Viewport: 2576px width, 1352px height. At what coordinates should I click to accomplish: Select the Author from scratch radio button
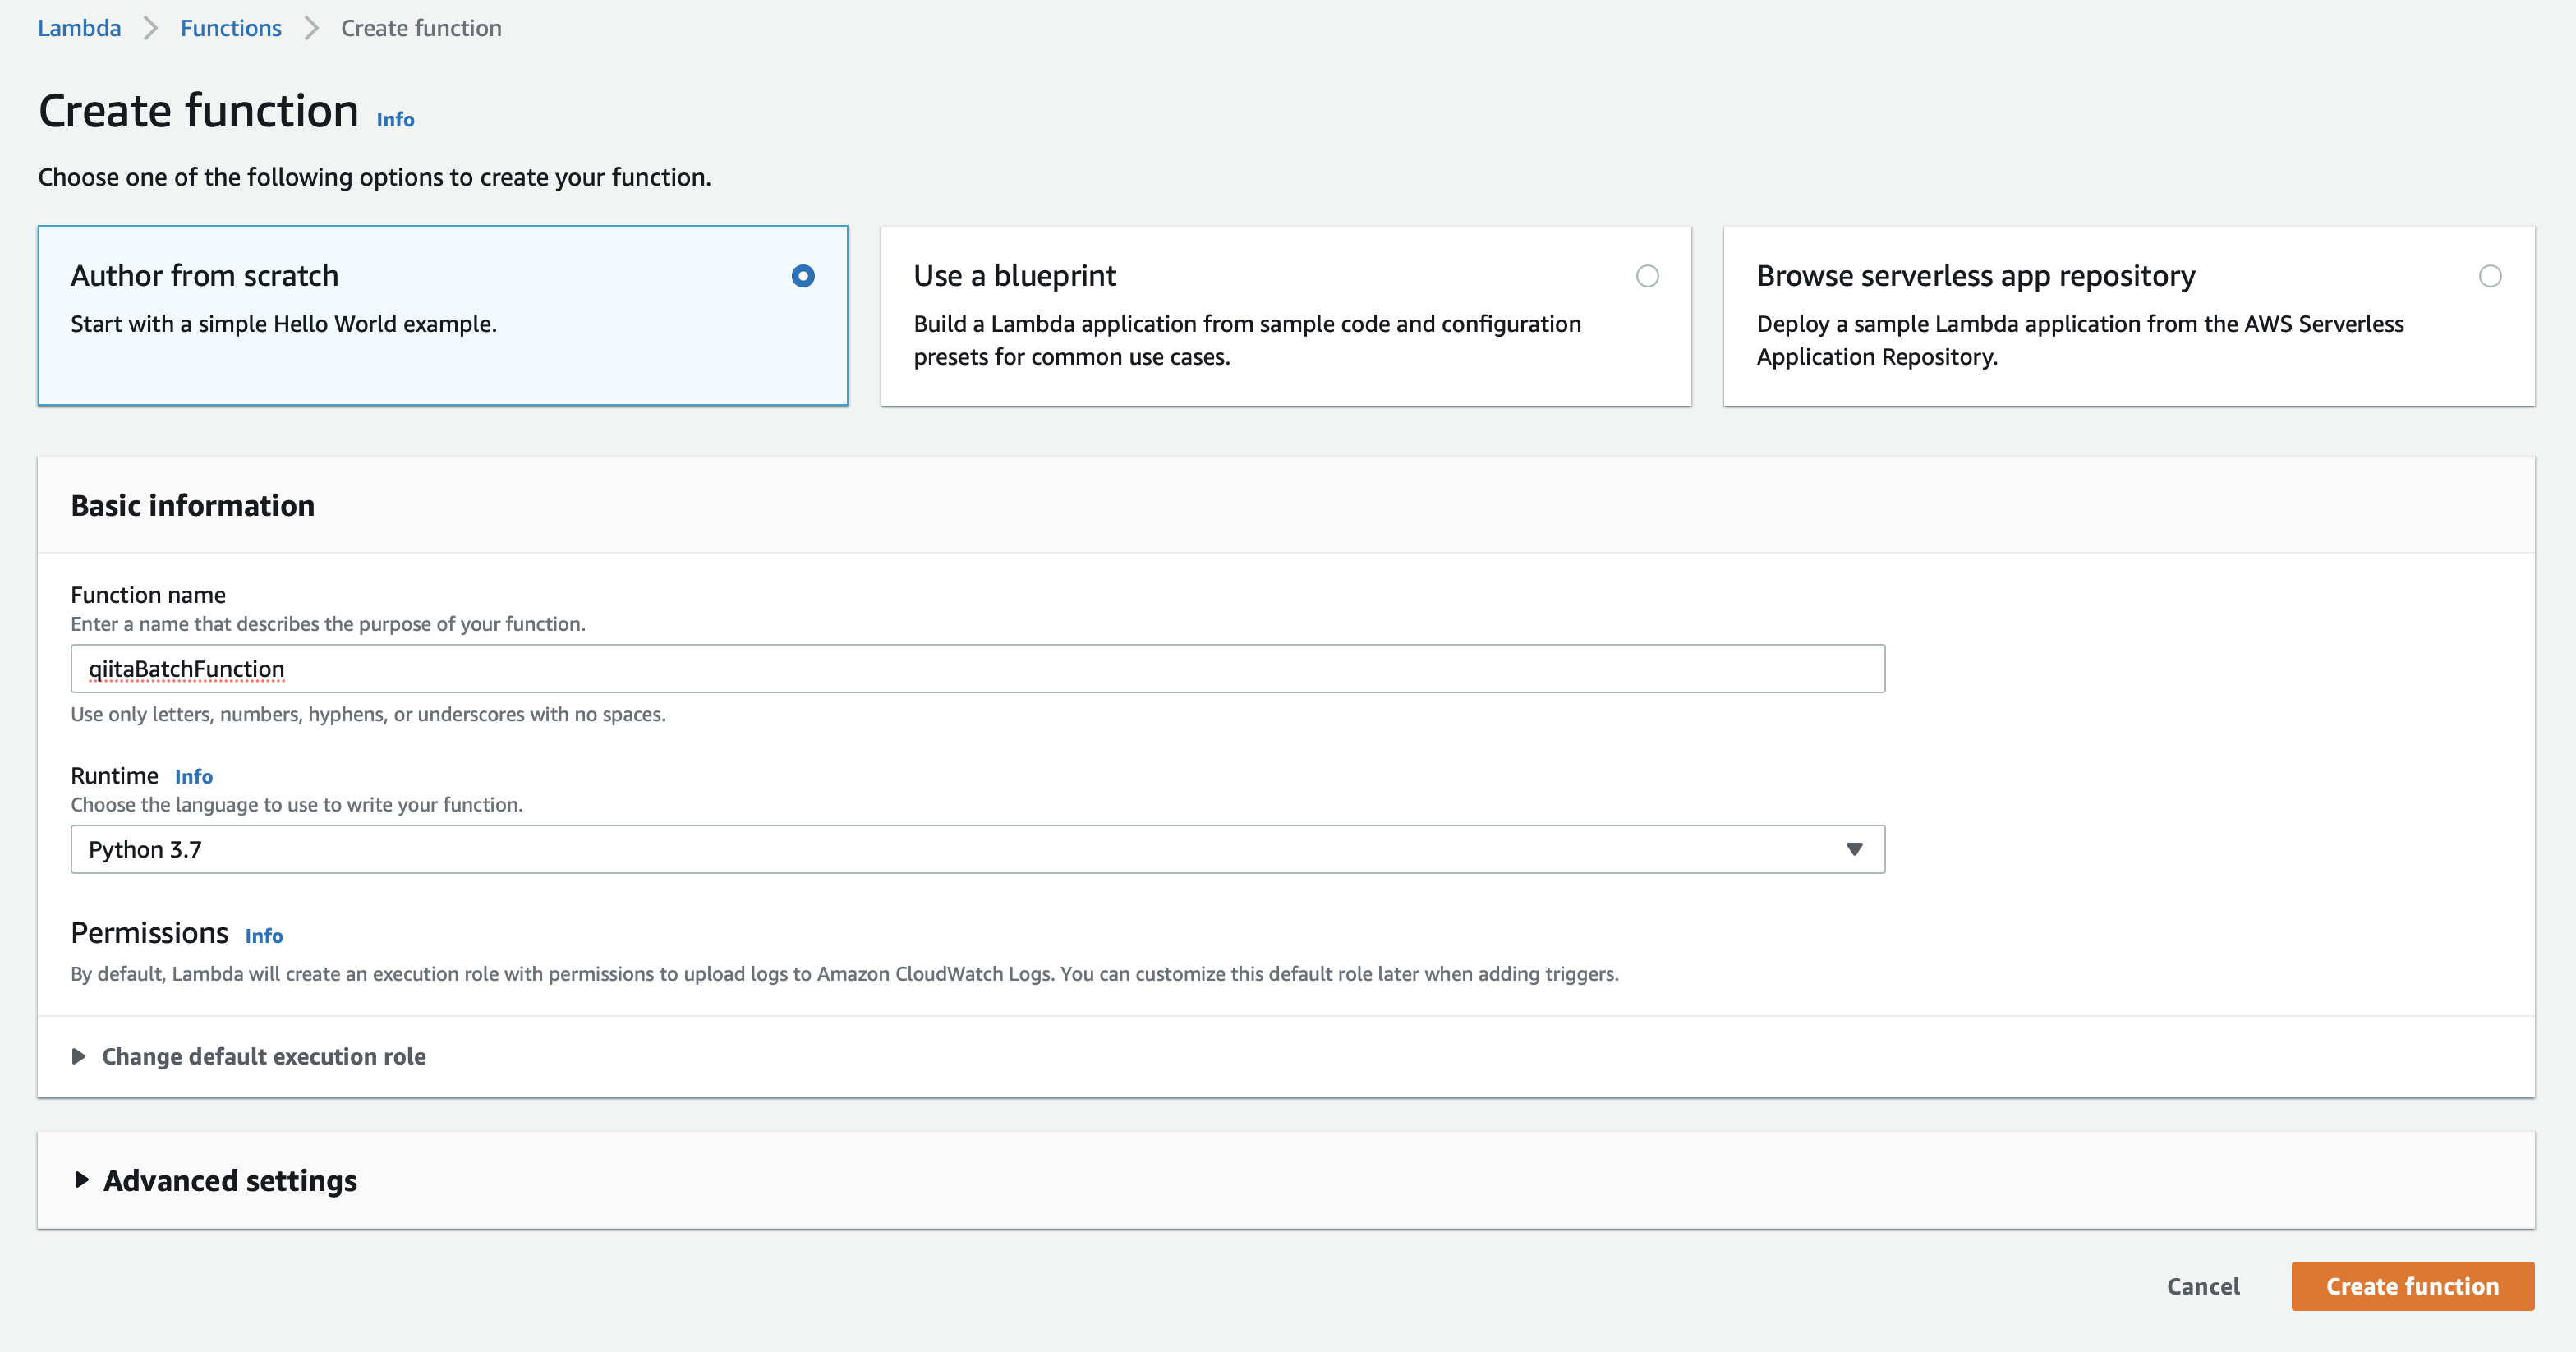803,276
